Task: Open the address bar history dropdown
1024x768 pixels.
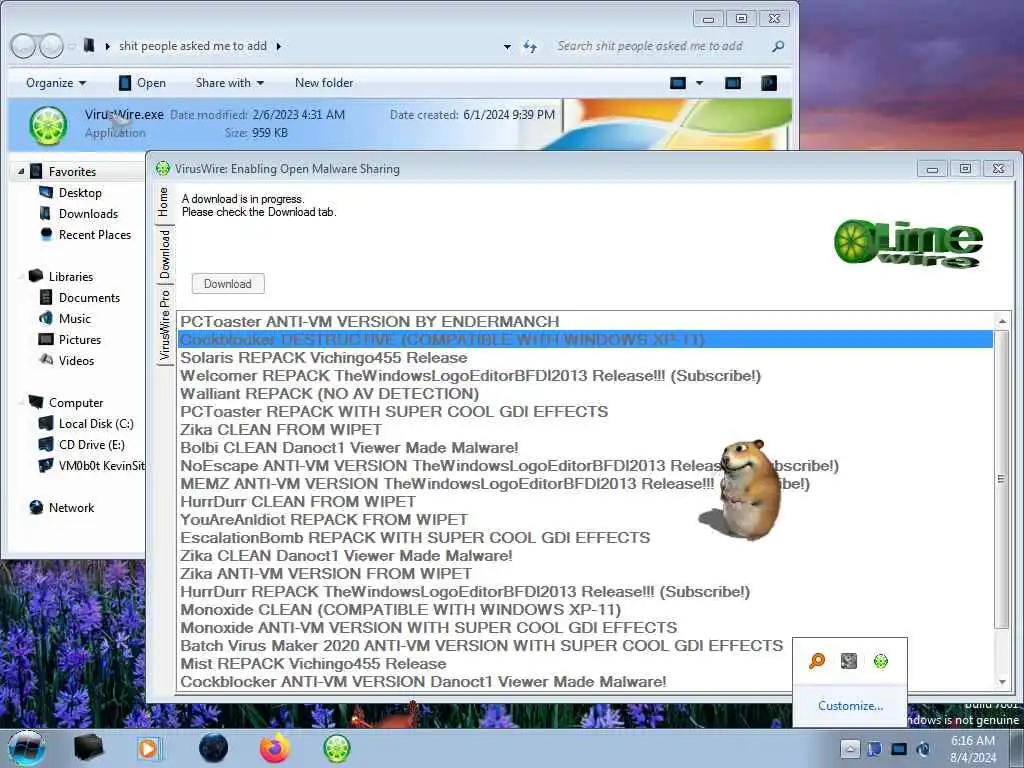Action: pyautogui.click(x=507, y=47)
